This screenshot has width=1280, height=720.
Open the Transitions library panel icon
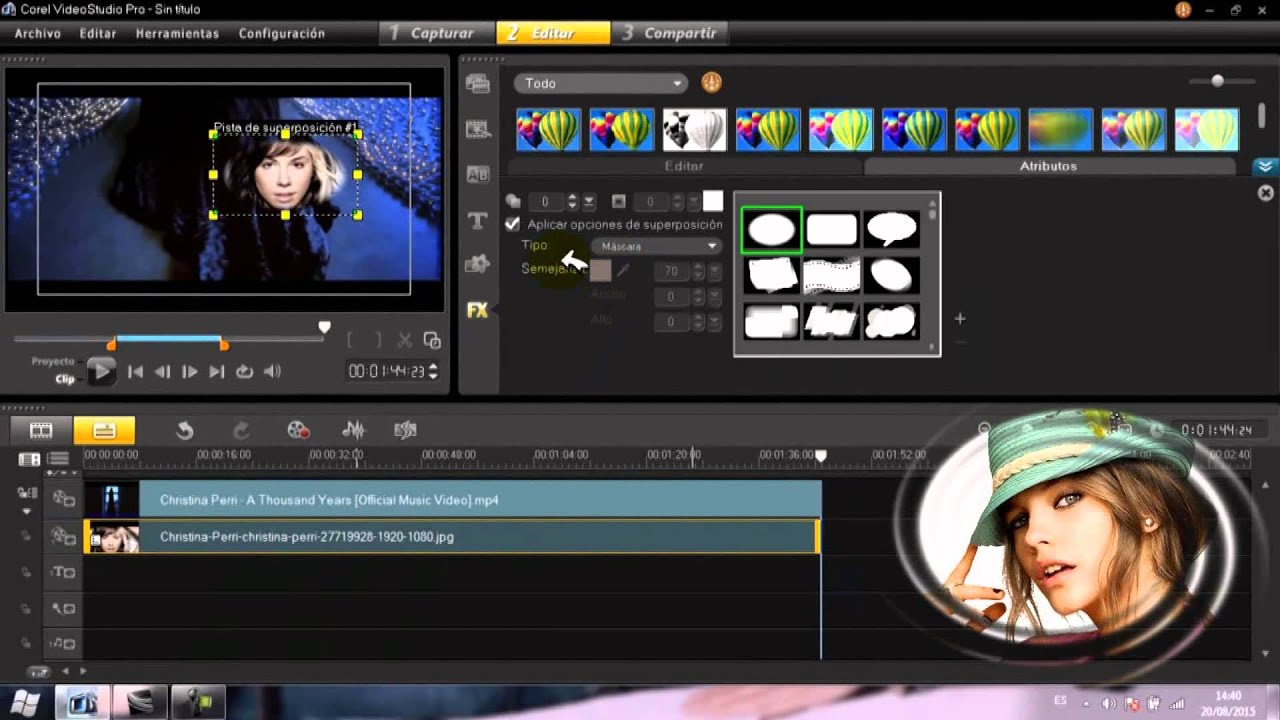pyautogui.click(x=477, y=129)
